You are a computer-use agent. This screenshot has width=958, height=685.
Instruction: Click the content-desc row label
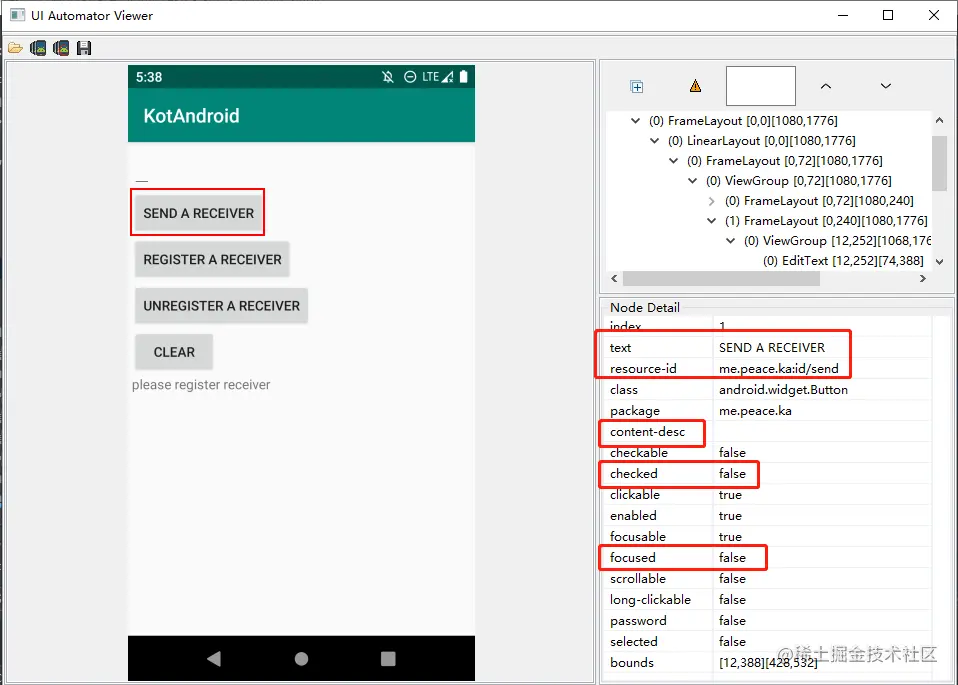tap(647, 431)
